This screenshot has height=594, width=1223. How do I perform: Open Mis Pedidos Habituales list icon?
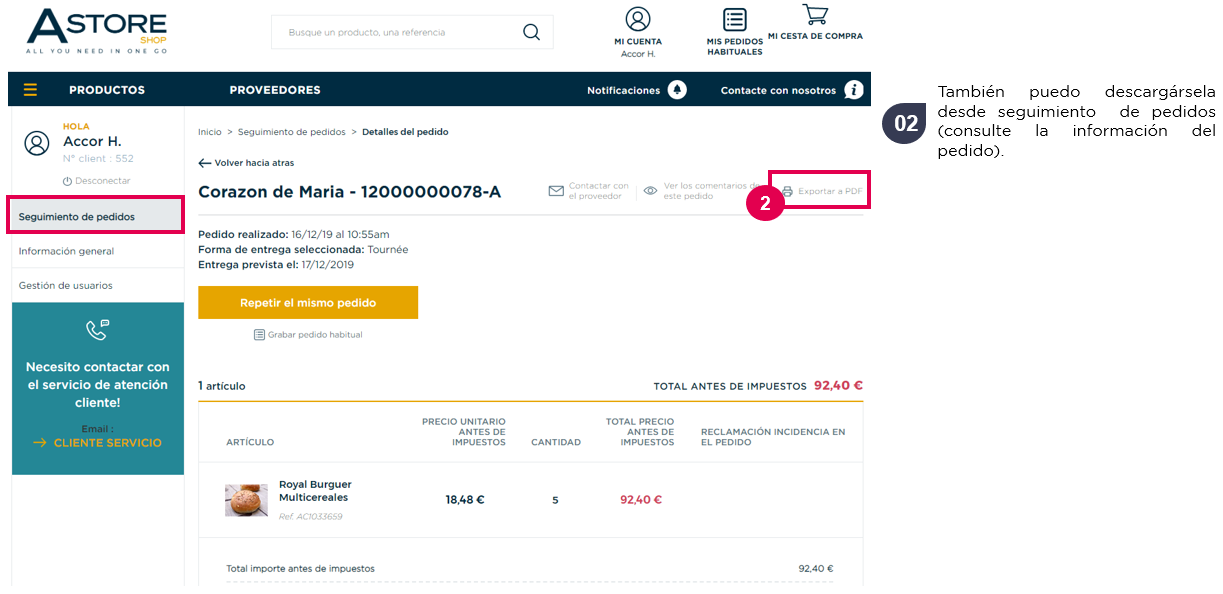tap(735, 20)
